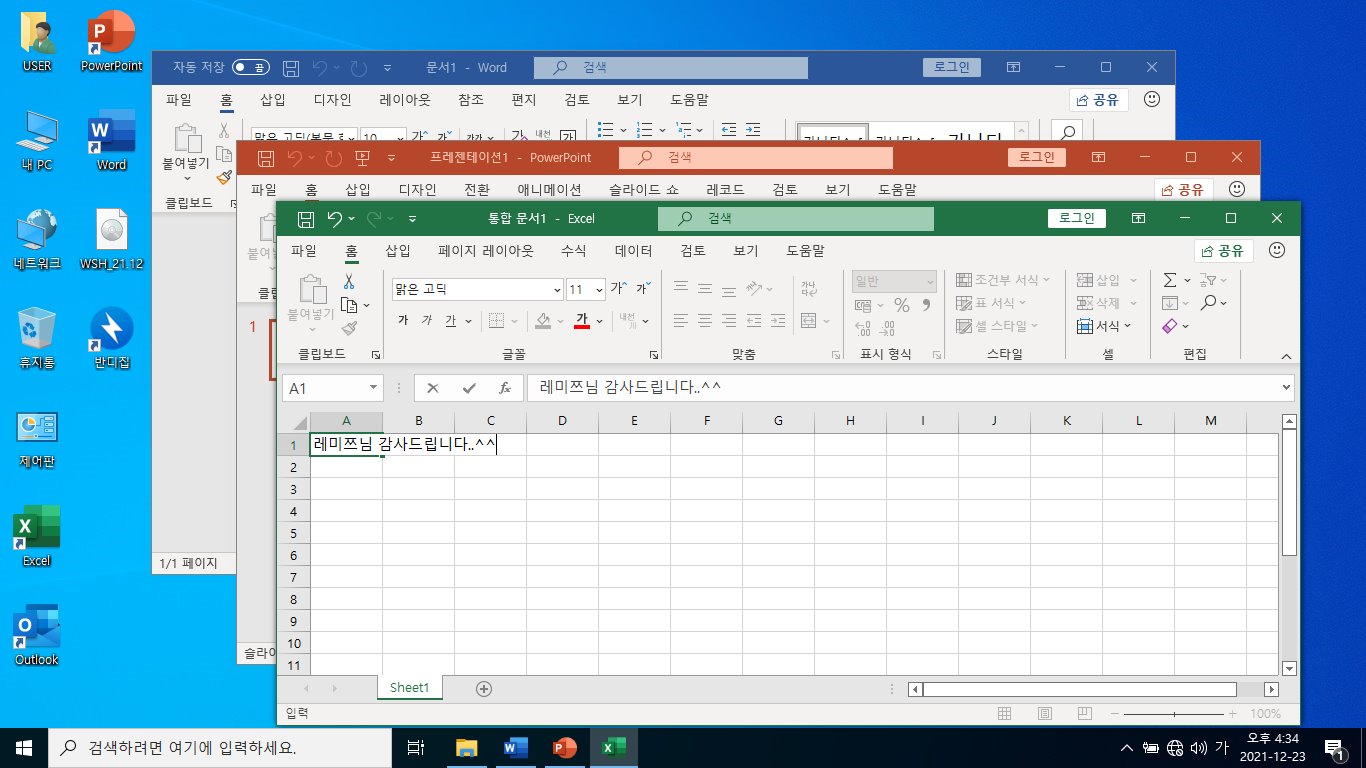Click the Copy icon in Excel's clipboard group
This screenshot has height=768, width=1366.
pyautogui.click(x=349, y=304)
